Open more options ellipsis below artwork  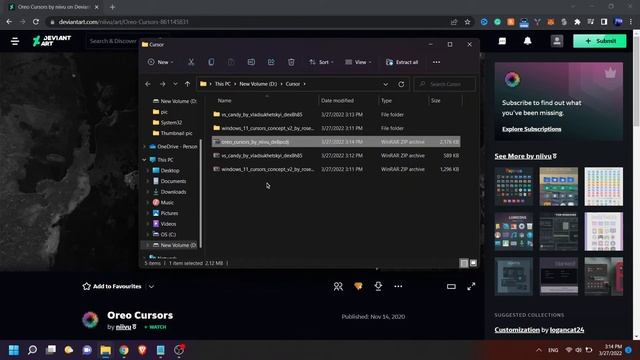[398, 287]
